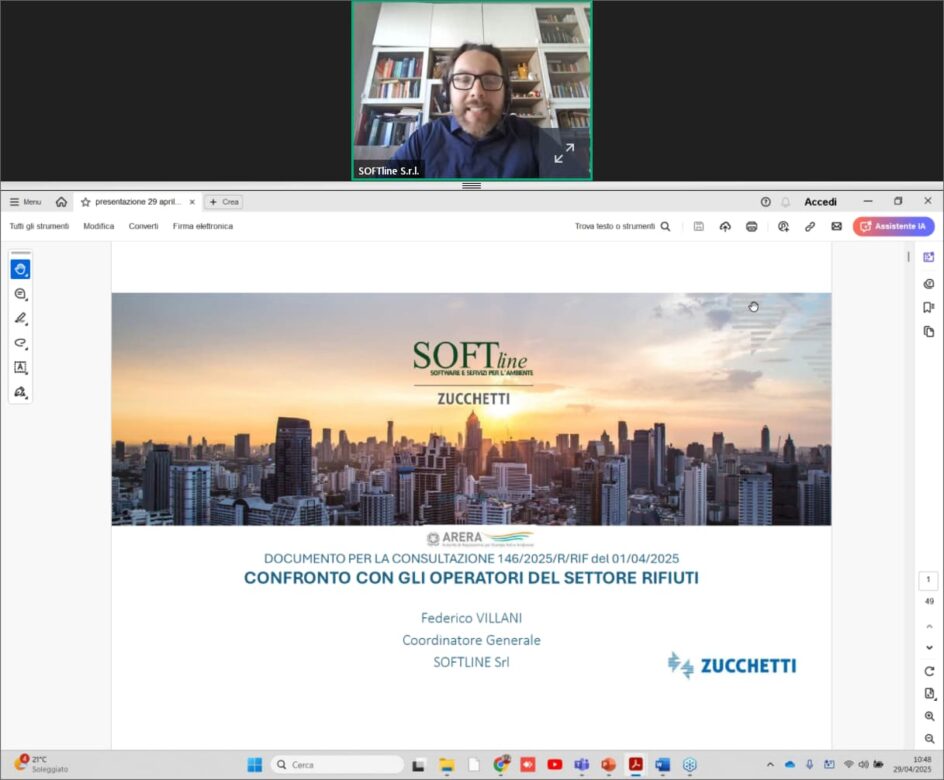
Task: Share the document with others icon
Action: click(x=783, y=226)
